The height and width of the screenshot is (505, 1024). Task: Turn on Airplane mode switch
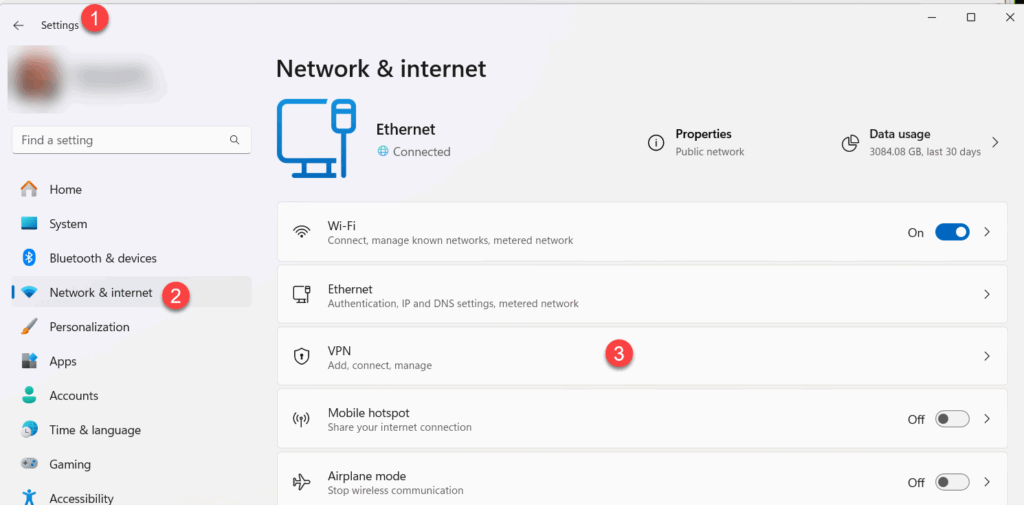click(952, 482)
